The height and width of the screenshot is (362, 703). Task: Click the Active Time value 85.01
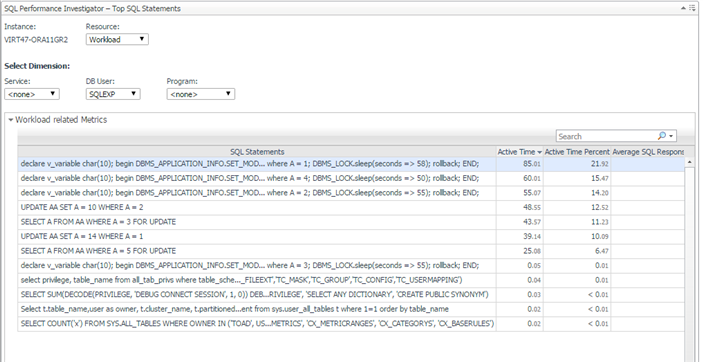click(532, 164)
